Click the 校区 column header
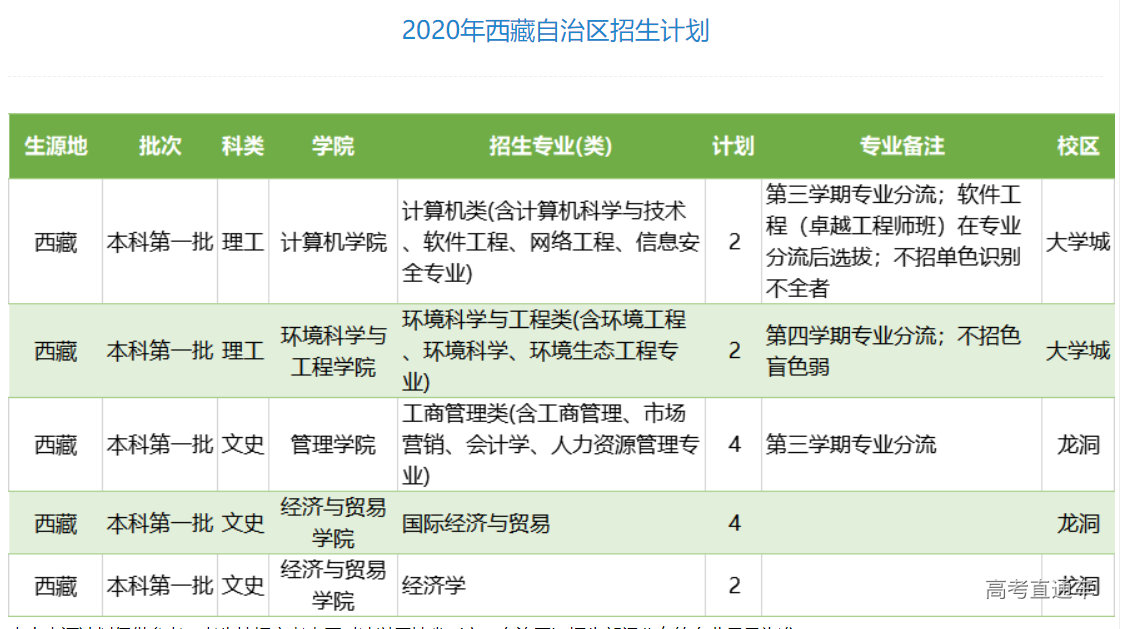1123x629 pixels. pyautogui.click(x=1078, y=146)
